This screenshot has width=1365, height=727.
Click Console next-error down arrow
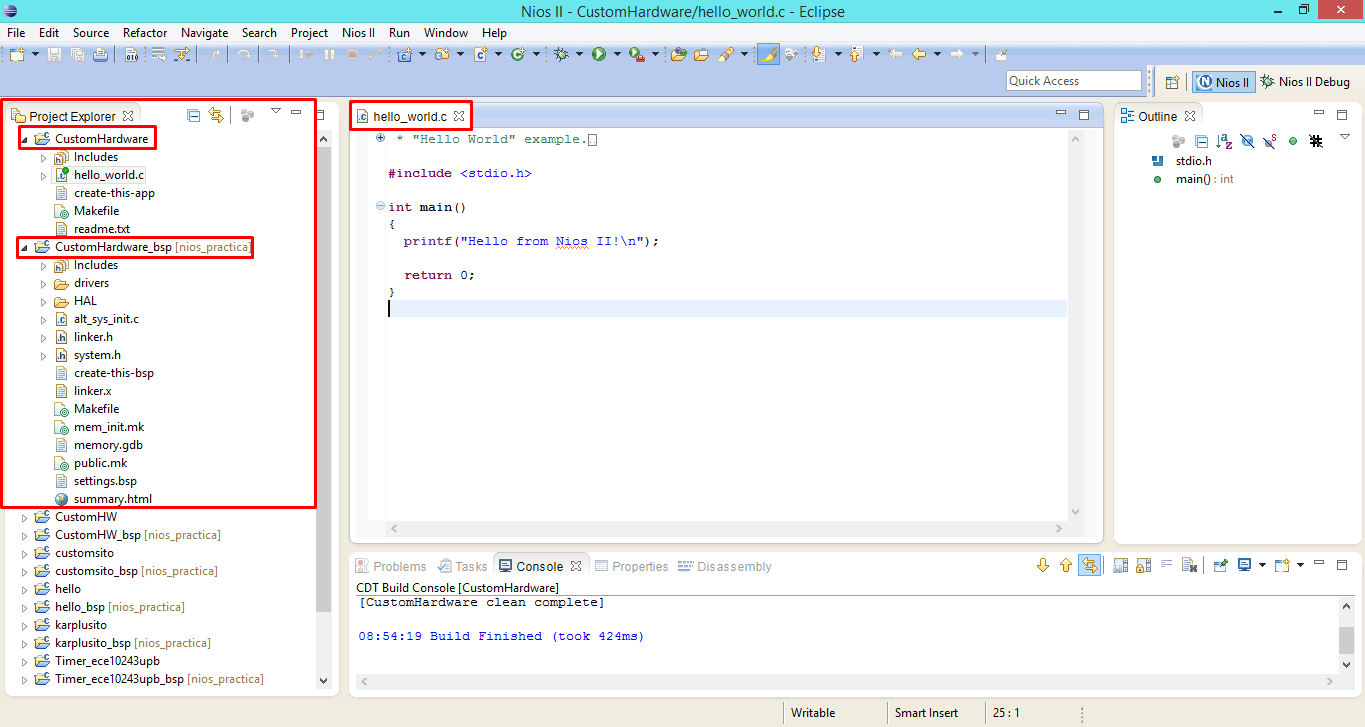click(1042, 565)
